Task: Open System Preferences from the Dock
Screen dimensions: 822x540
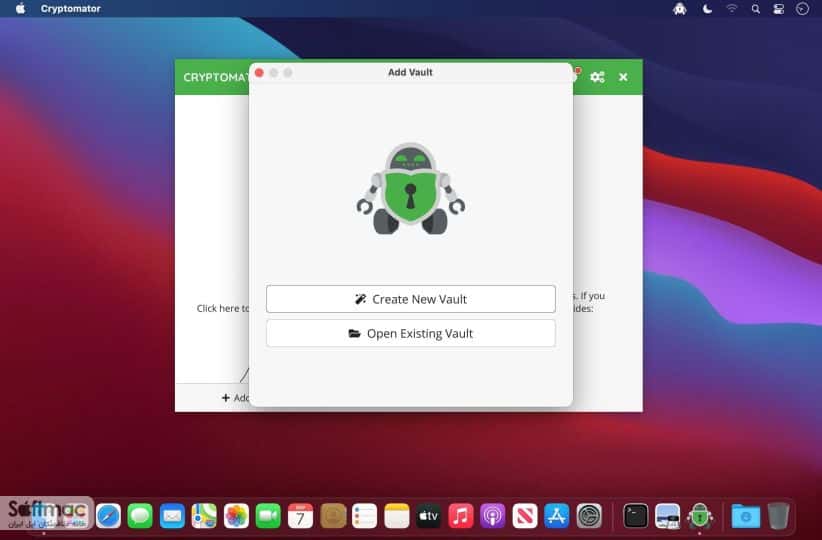Action: coord(589,516)
